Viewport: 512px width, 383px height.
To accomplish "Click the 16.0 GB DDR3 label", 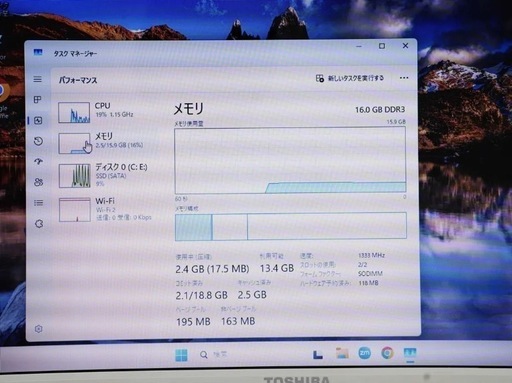I will click(380, 110).
